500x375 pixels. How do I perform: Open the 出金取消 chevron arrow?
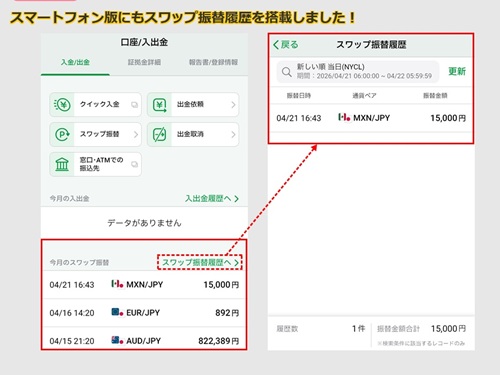tap(233, 135)
